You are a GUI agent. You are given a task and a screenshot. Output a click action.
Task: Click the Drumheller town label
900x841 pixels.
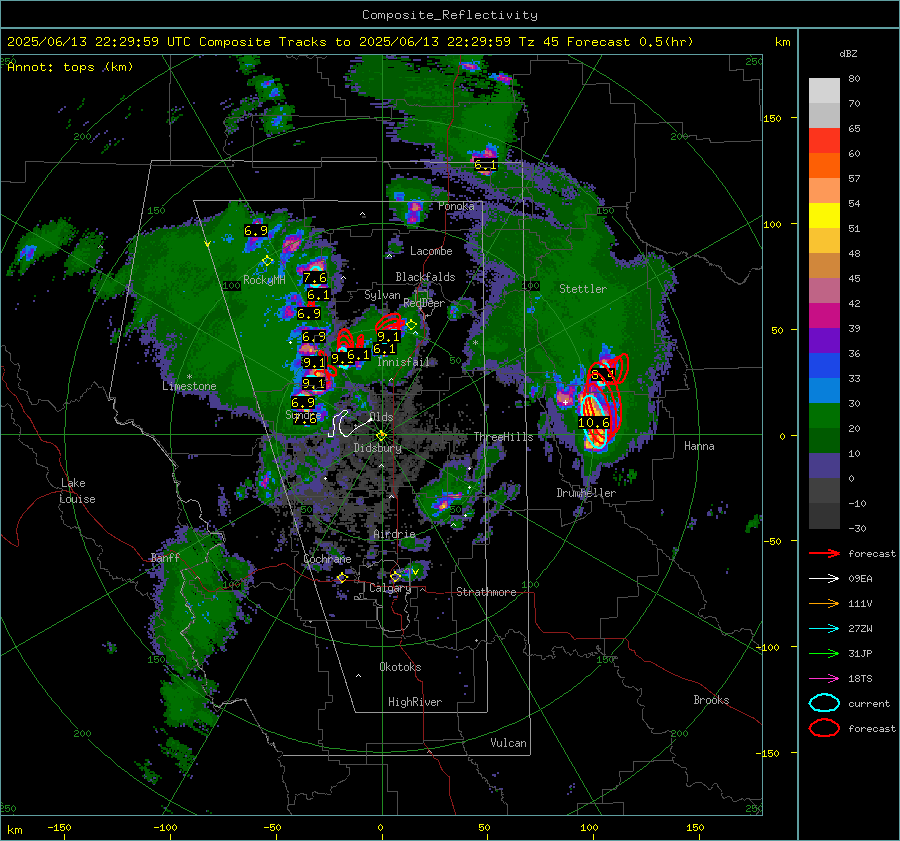[x=586, y=493]
